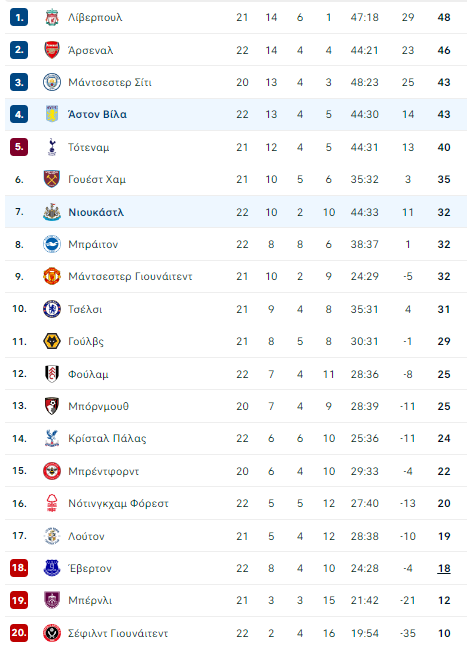This screenshot has width=467, height=648.
Task: Open the Μπράιτον team link
Action: pyautogui.click(x=93, y=245)
